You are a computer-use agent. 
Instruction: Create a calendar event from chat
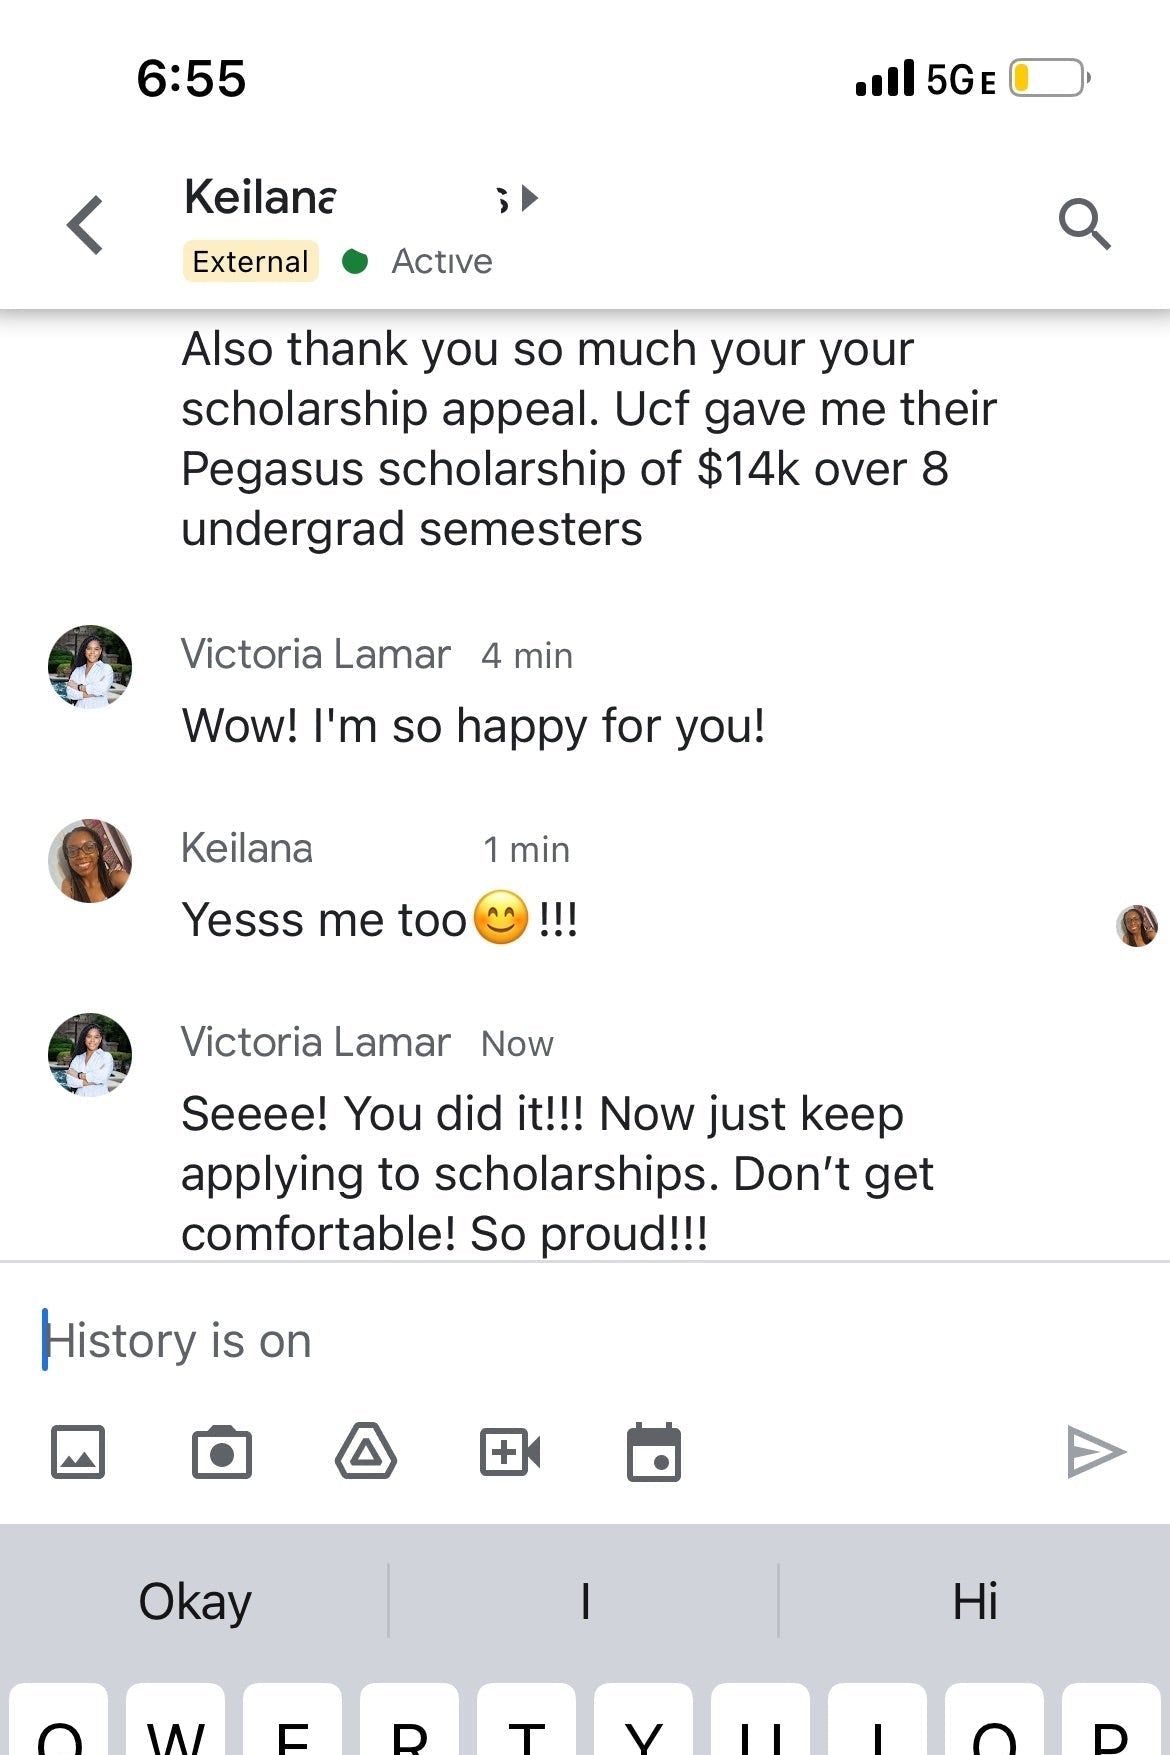653,1452
